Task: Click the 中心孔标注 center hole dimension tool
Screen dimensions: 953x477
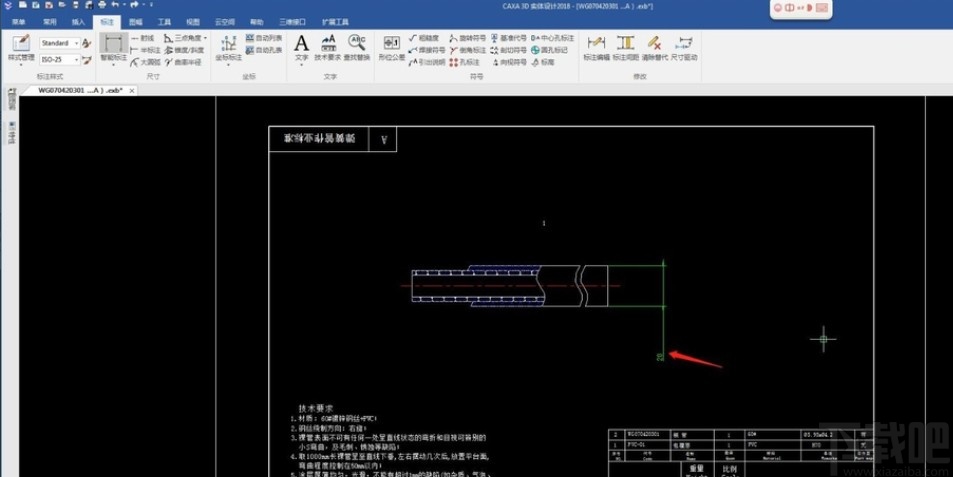Action: pos(552,38)
